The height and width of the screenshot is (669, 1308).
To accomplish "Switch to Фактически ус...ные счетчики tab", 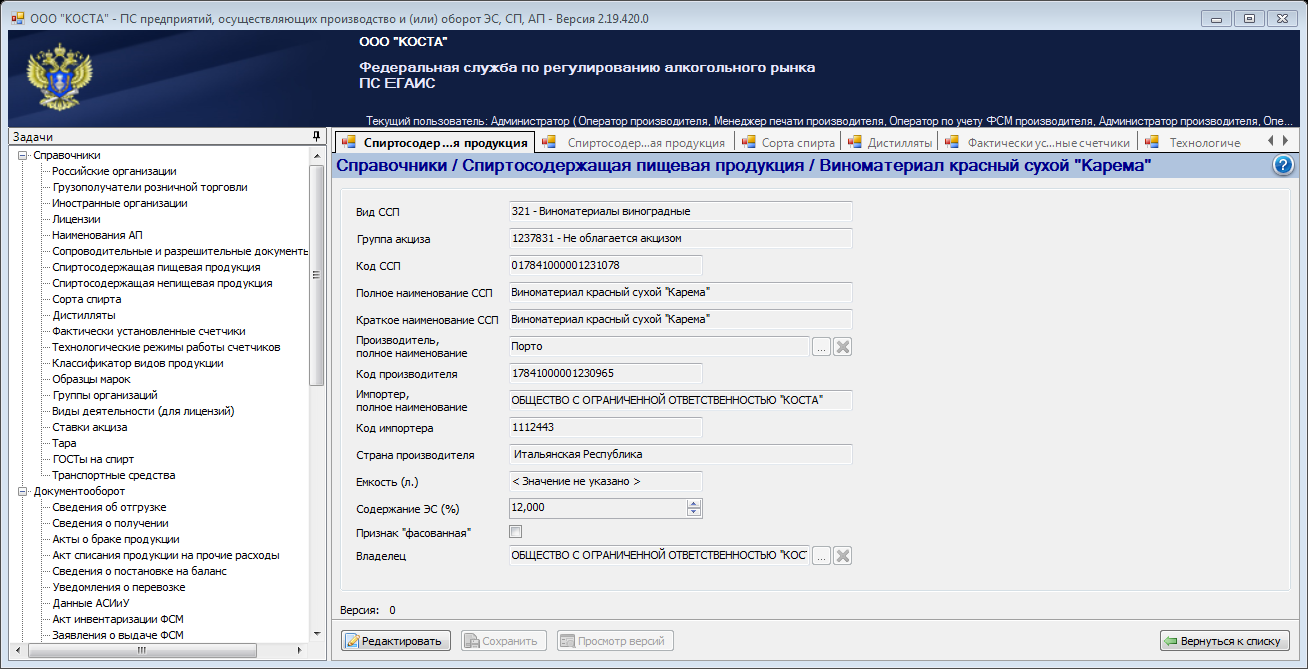I will pyautogui.click(x=1037, y=143).
